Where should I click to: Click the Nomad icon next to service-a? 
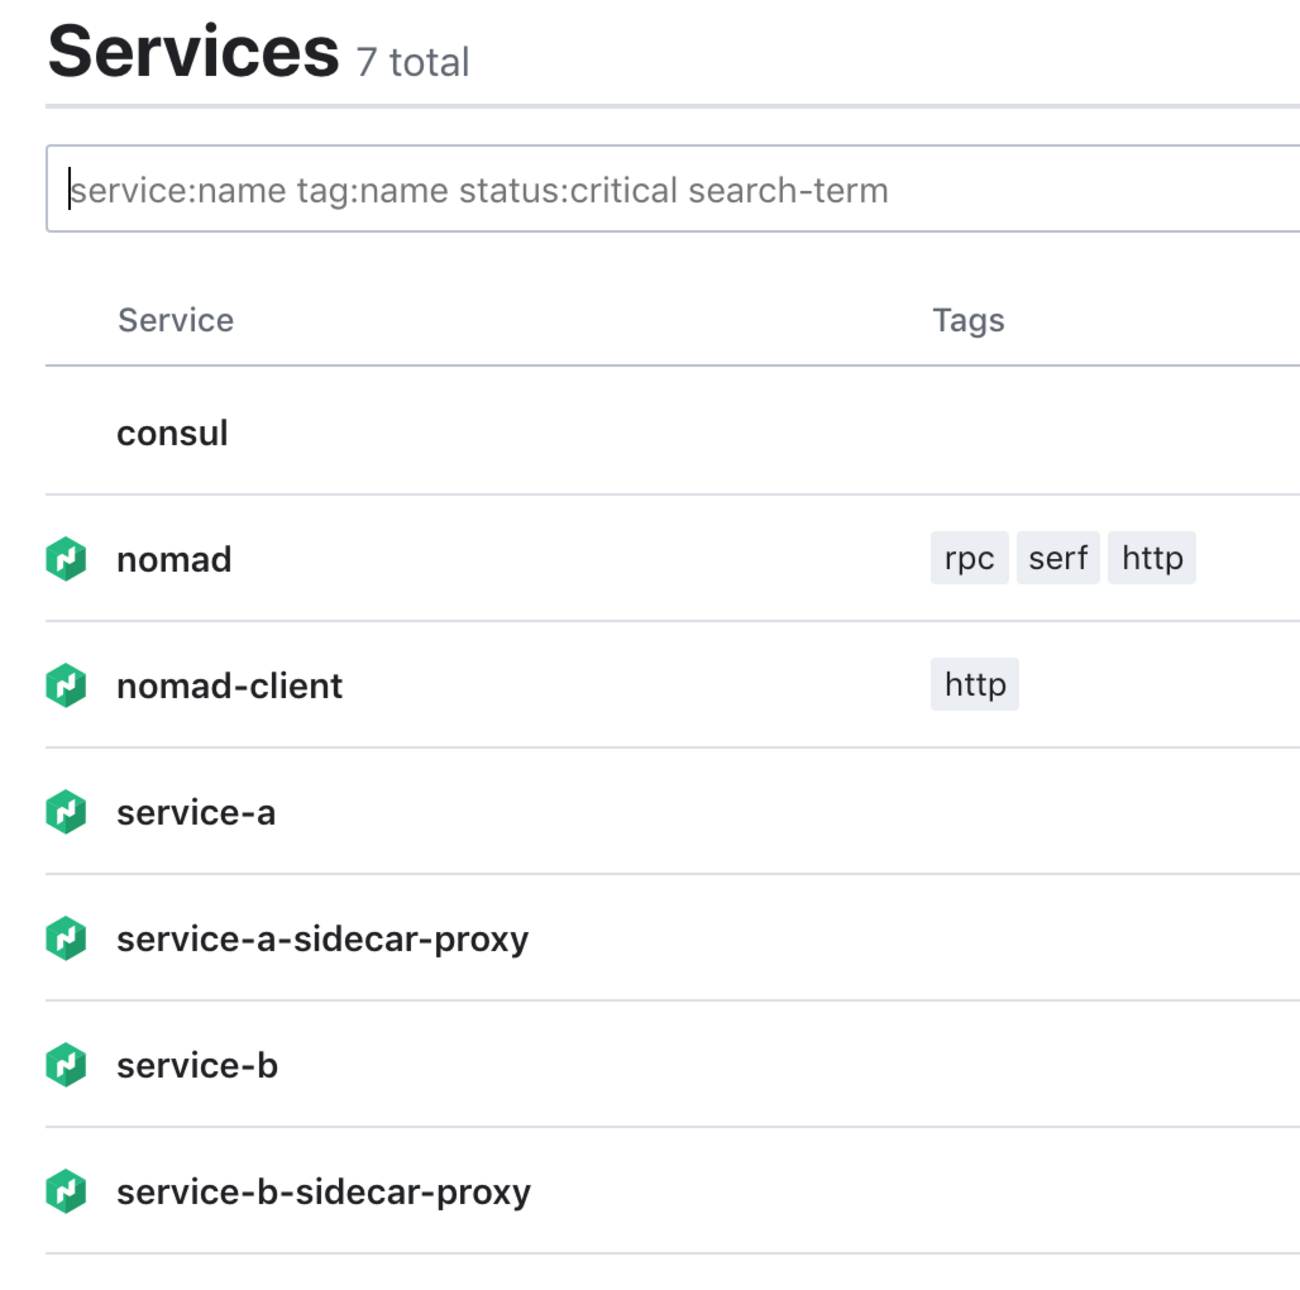click(x=66, y=812)
